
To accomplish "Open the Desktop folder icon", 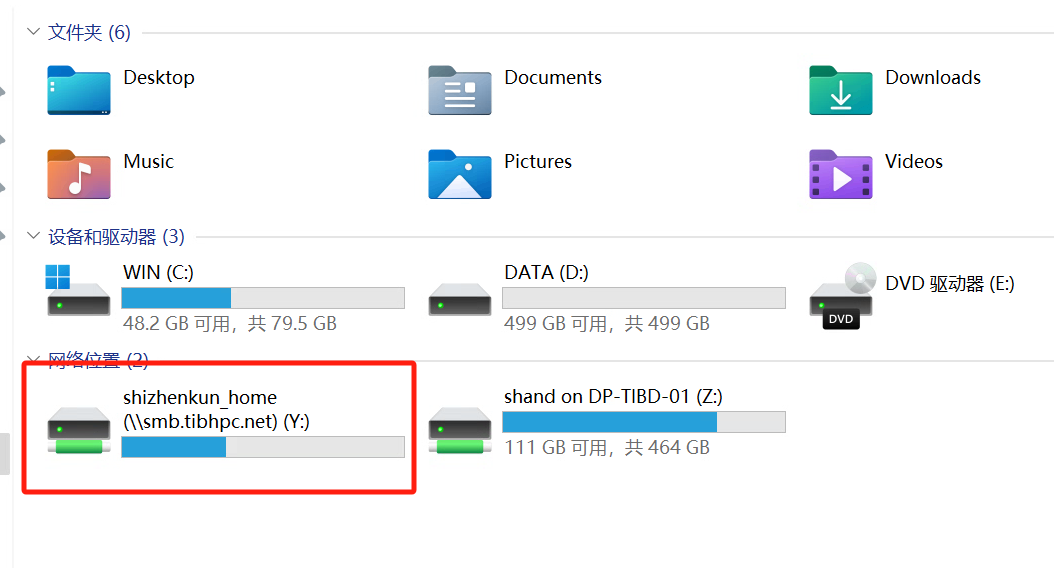I will 79,91.
